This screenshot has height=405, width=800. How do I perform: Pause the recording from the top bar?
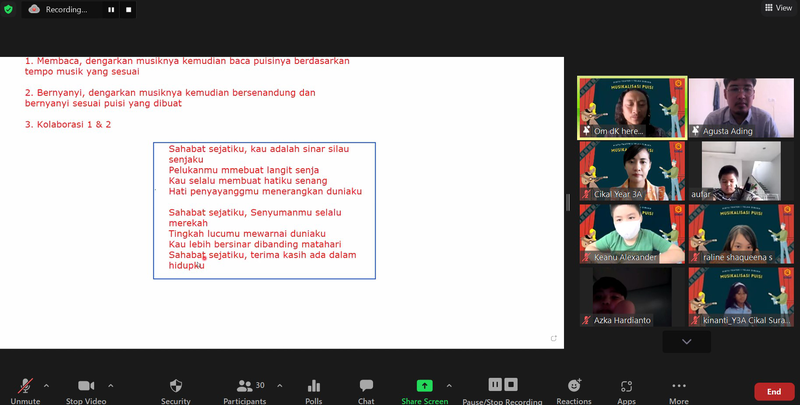tap(111, 9)
